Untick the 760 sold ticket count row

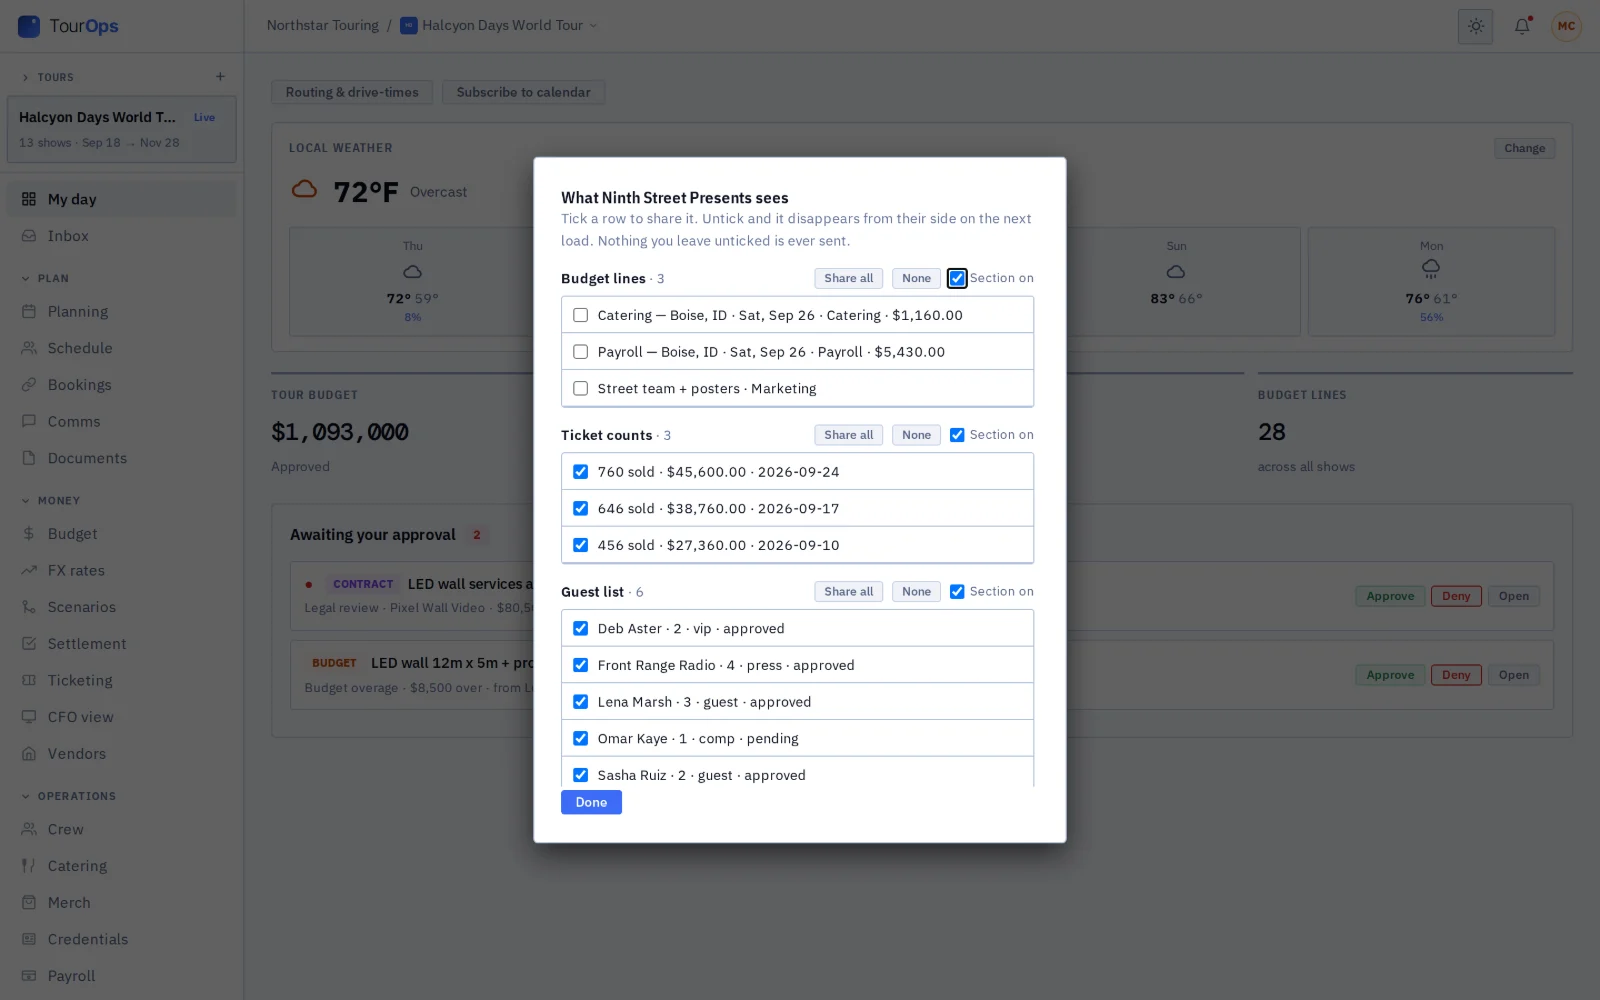[580, 472]
